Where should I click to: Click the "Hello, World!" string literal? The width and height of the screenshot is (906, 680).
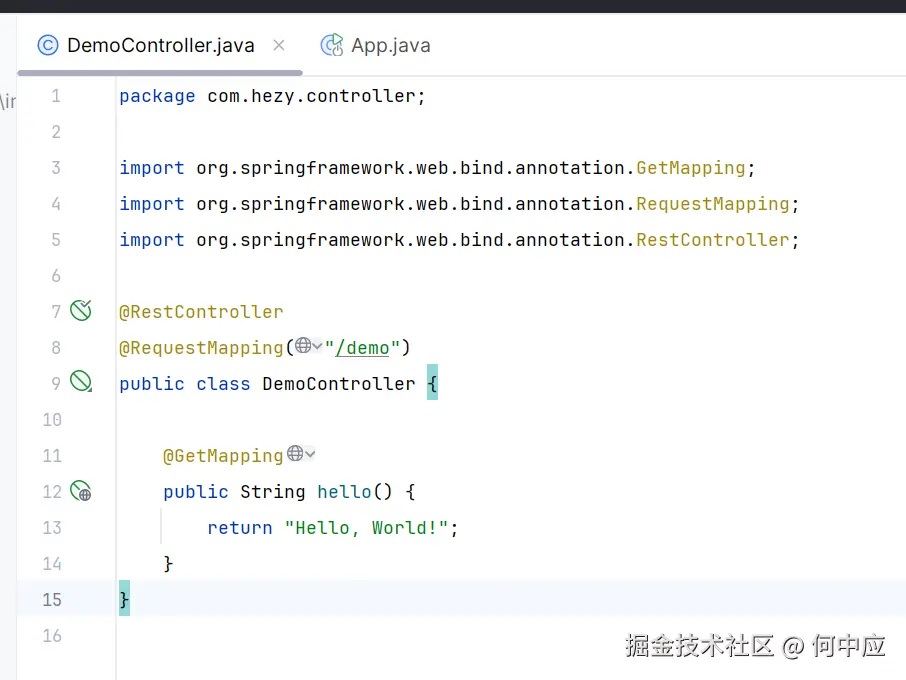tap(366, 528)
